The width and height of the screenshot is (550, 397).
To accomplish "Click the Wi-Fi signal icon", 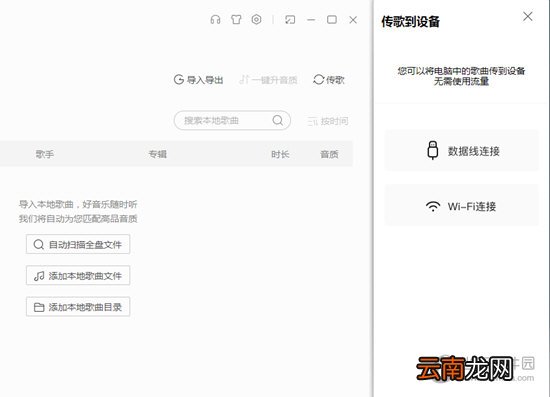I will tap(433, 206).
